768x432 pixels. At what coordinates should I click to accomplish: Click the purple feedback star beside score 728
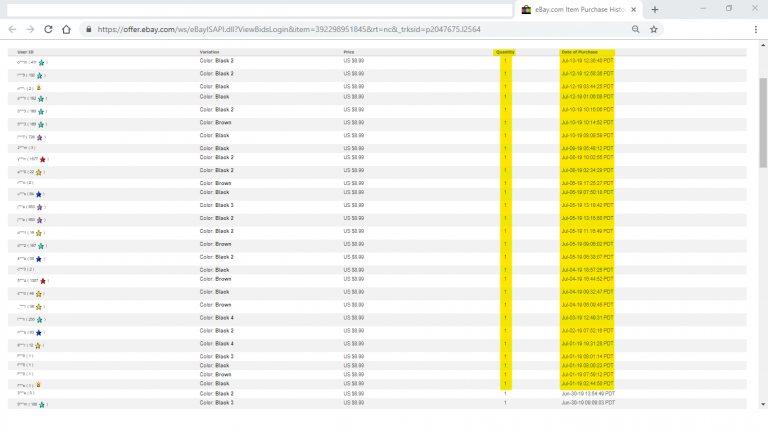pos(41,137)
